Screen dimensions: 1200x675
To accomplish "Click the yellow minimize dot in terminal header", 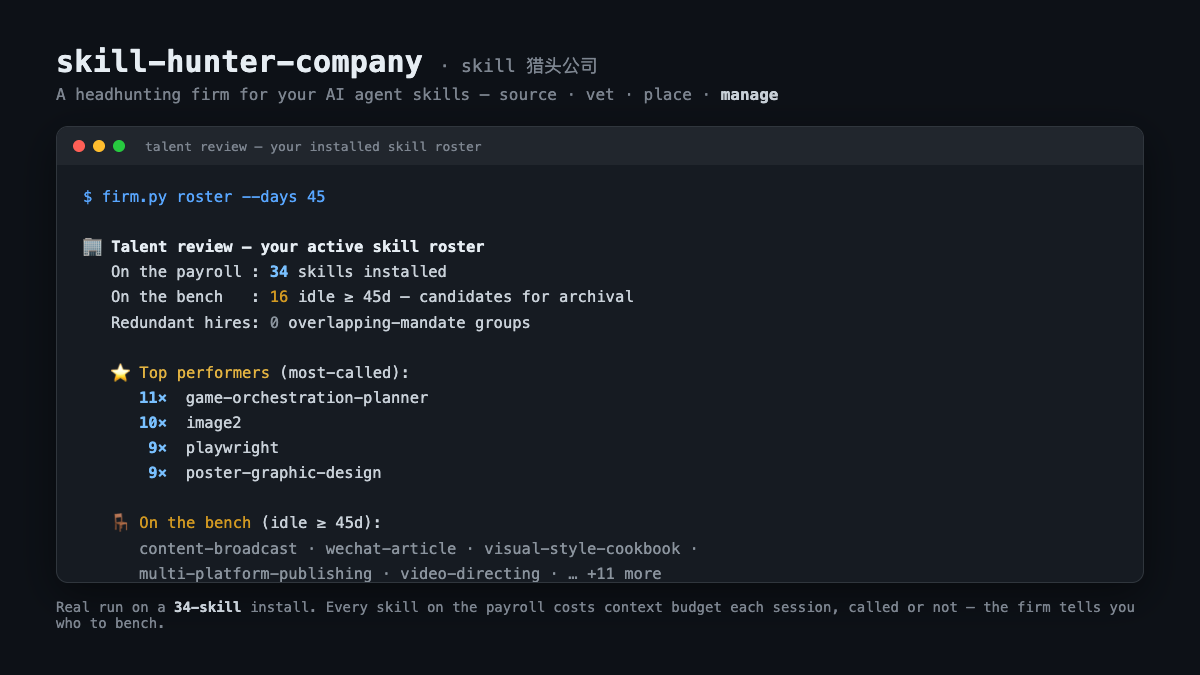I will pyautogui.click(x=99, y=146).
